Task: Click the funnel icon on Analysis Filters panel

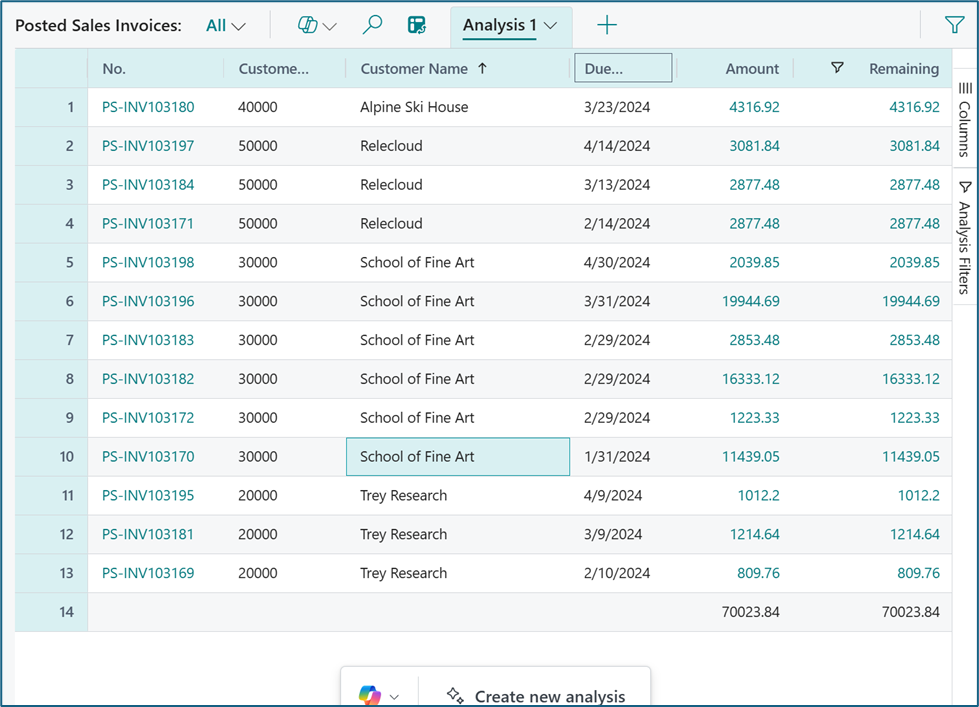Action: click(965, 187)
